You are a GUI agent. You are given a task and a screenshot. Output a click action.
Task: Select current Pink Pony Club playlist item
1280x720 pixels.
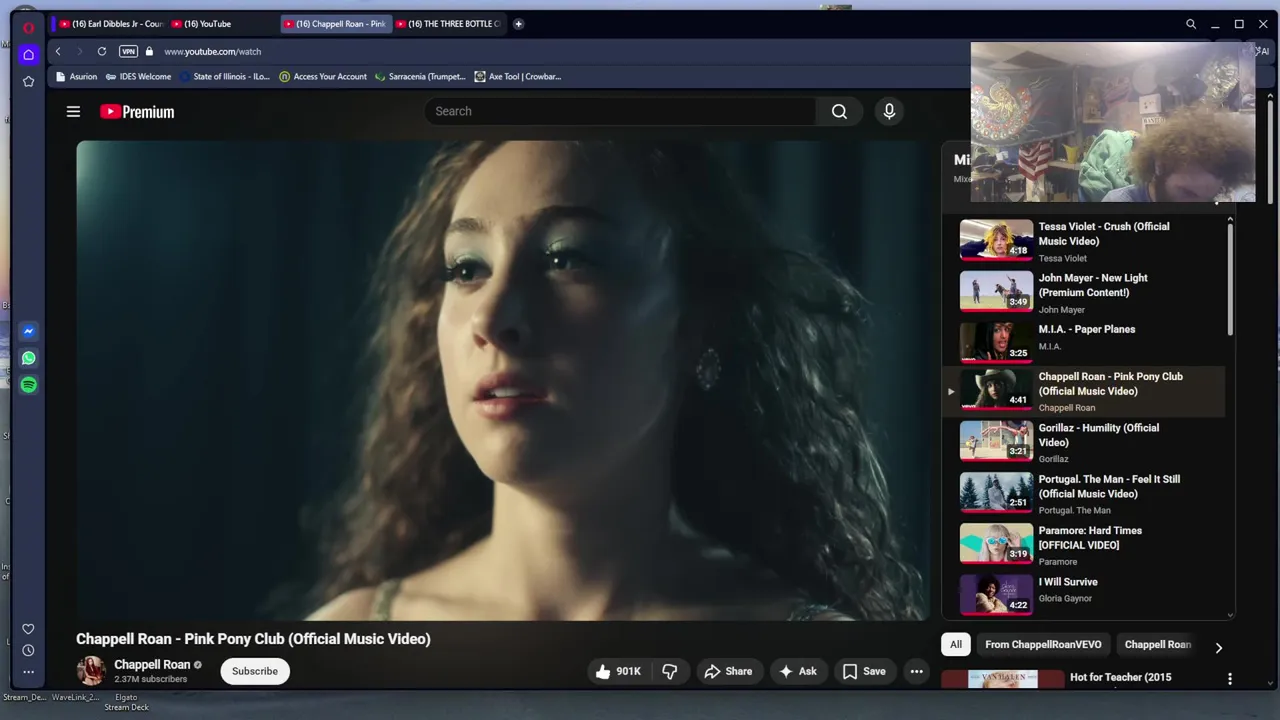(x=1085, y=391)
